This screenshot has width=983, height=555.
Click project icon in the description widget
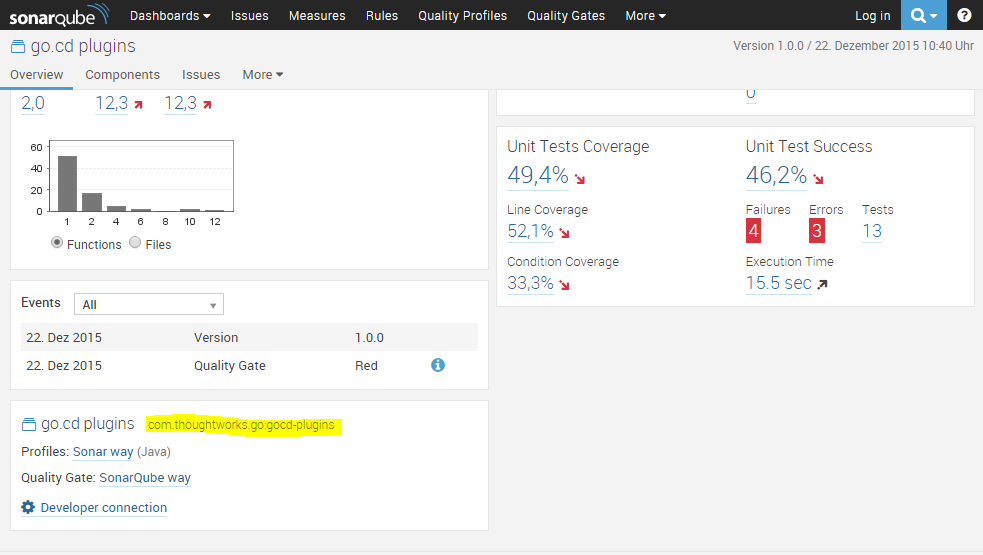coord(29,425)
